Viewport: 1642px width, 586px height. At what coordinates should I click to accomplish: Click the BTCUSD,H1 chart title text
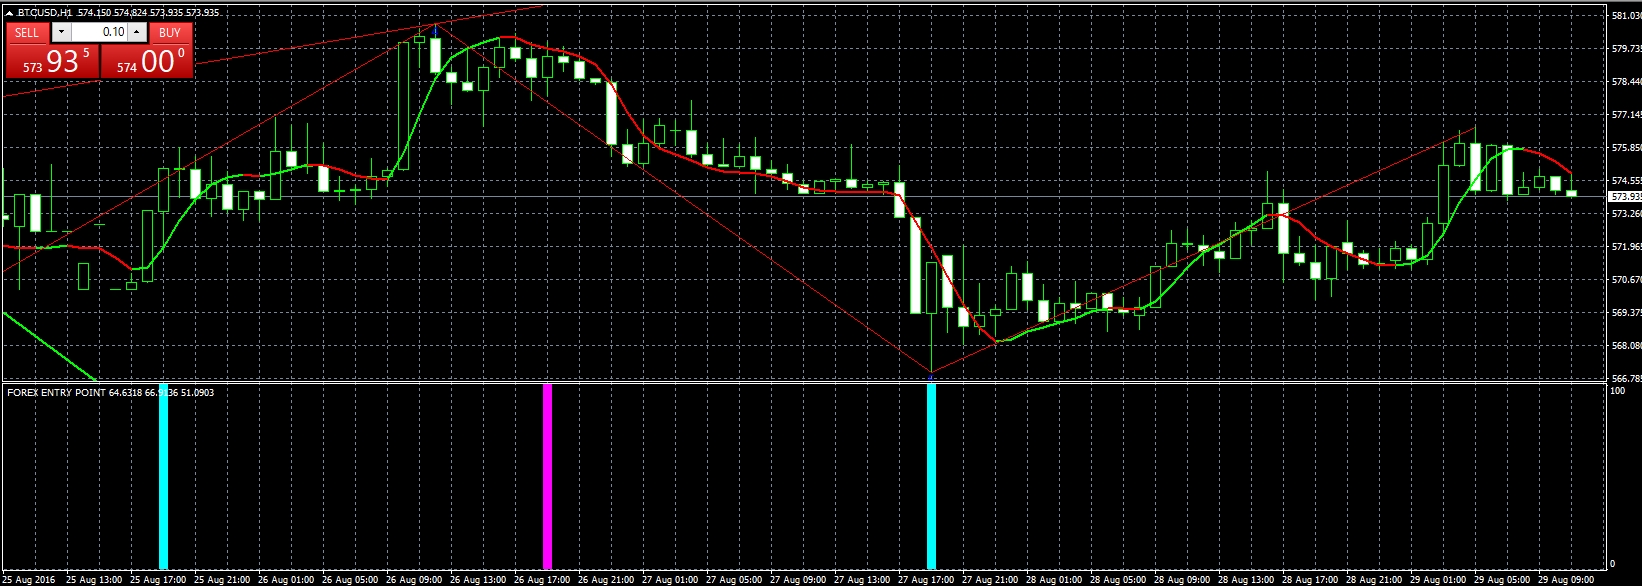pyautogui.click(x=45, y=13)
